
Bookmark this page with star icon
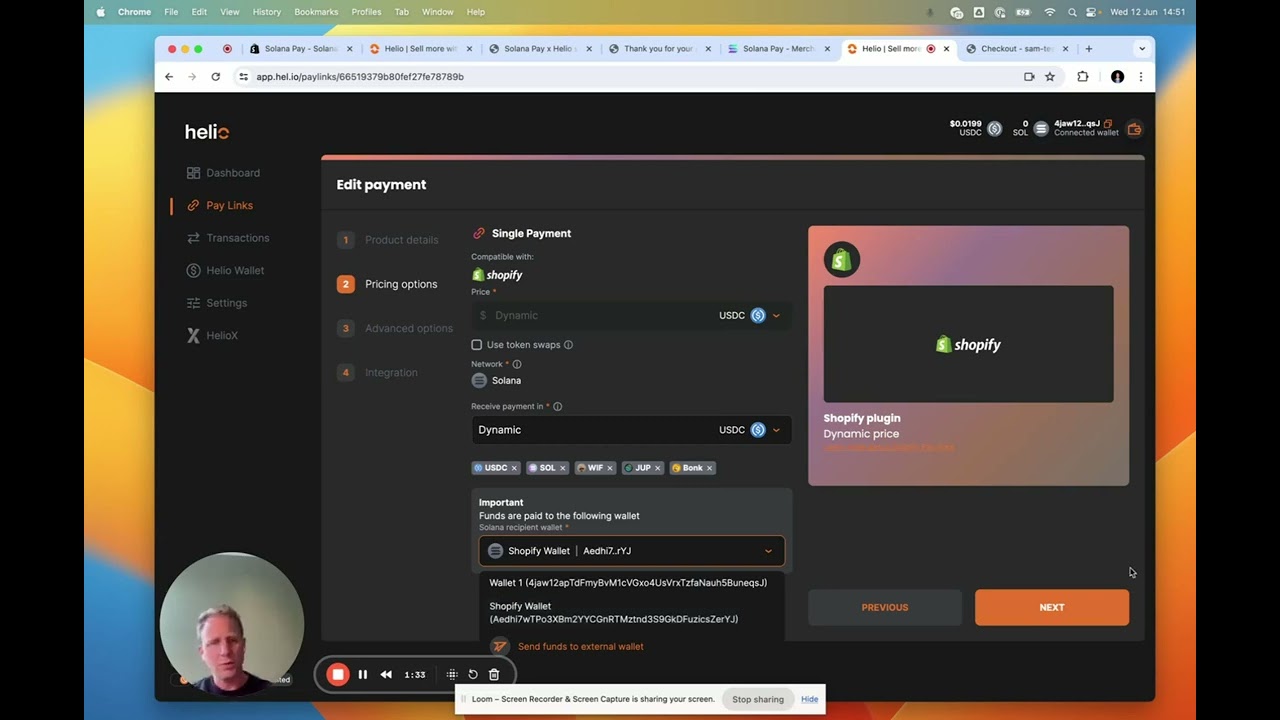pyautogui.click(x=1050, y=76)
